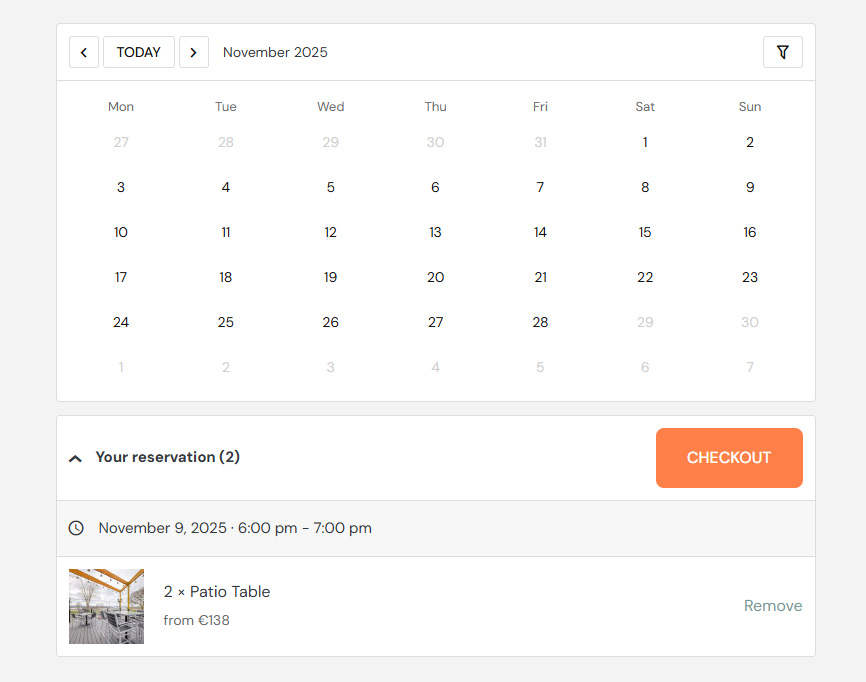Click the clock icon next to reservation time
The height and width of the screenshot is (682, 866).
tap(75, 528)
